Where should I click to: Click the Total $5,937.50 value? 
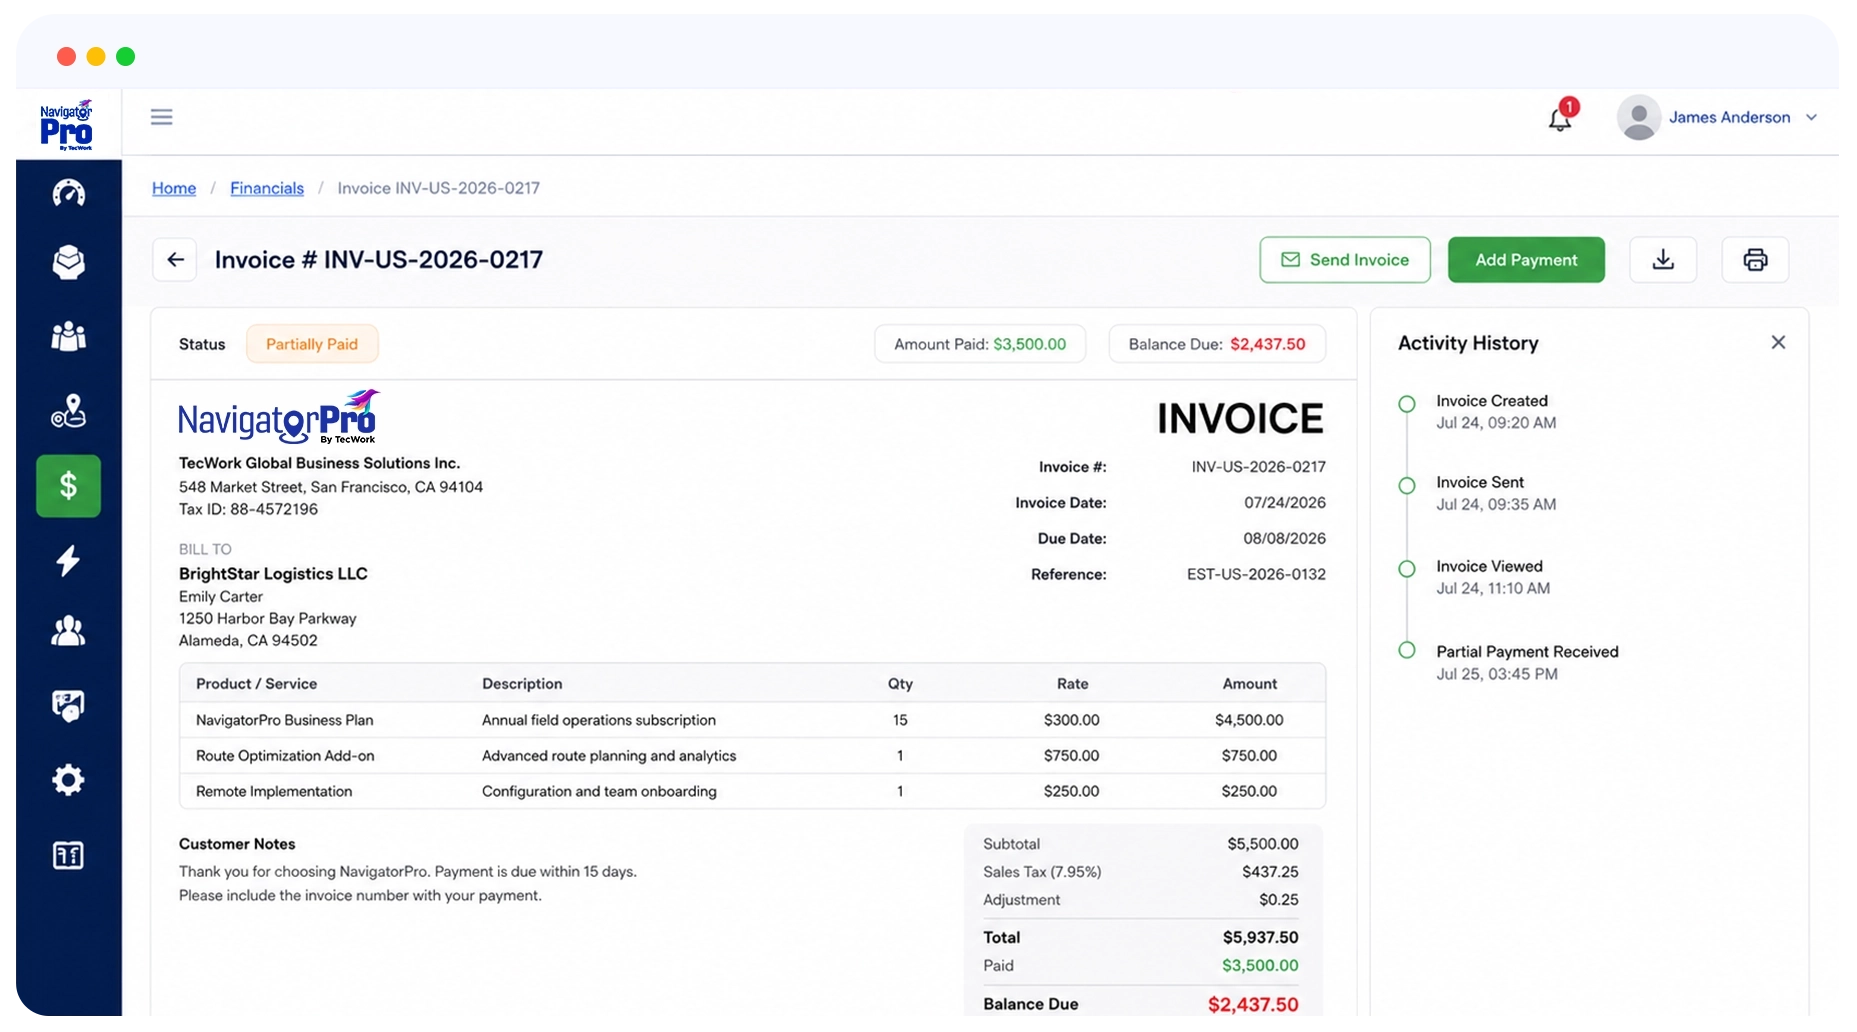(x=1260, y=937)
